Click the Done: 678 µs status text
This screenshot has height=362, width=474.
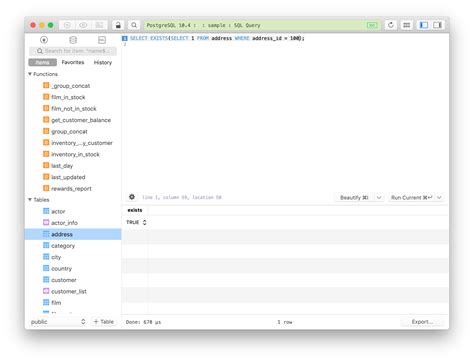(143, 322)
